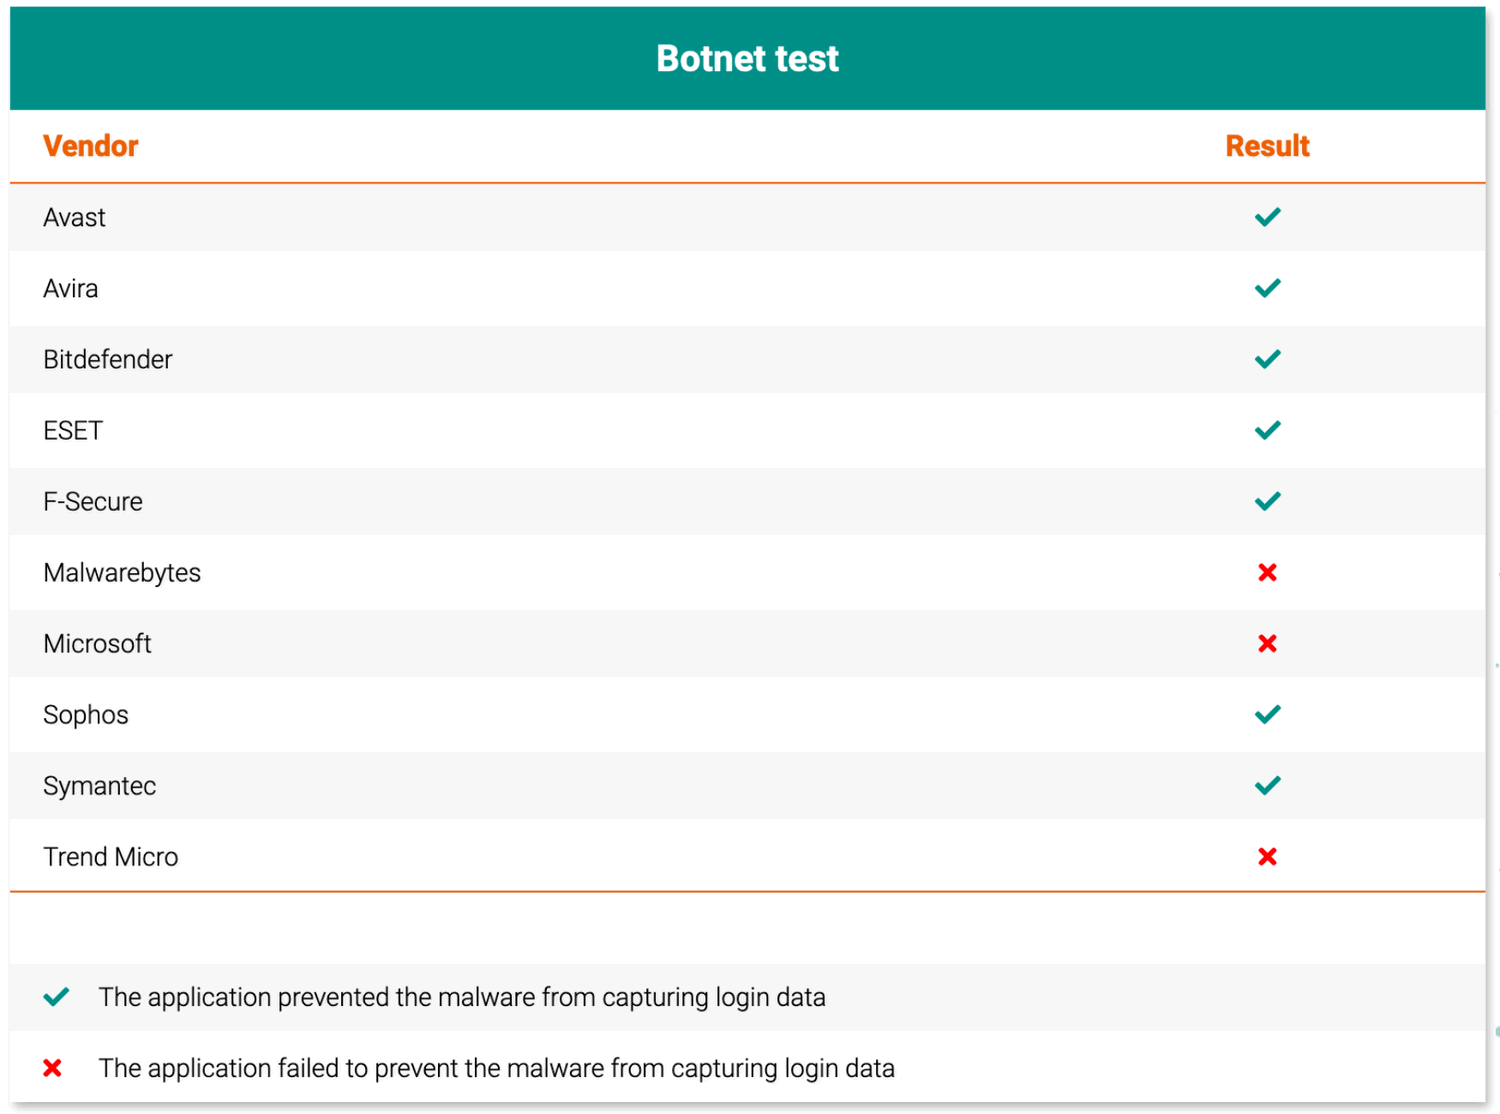Click Trend Micro's red X result
The width and height of the screenshot is (1500, 1114).
point(1267,856)
